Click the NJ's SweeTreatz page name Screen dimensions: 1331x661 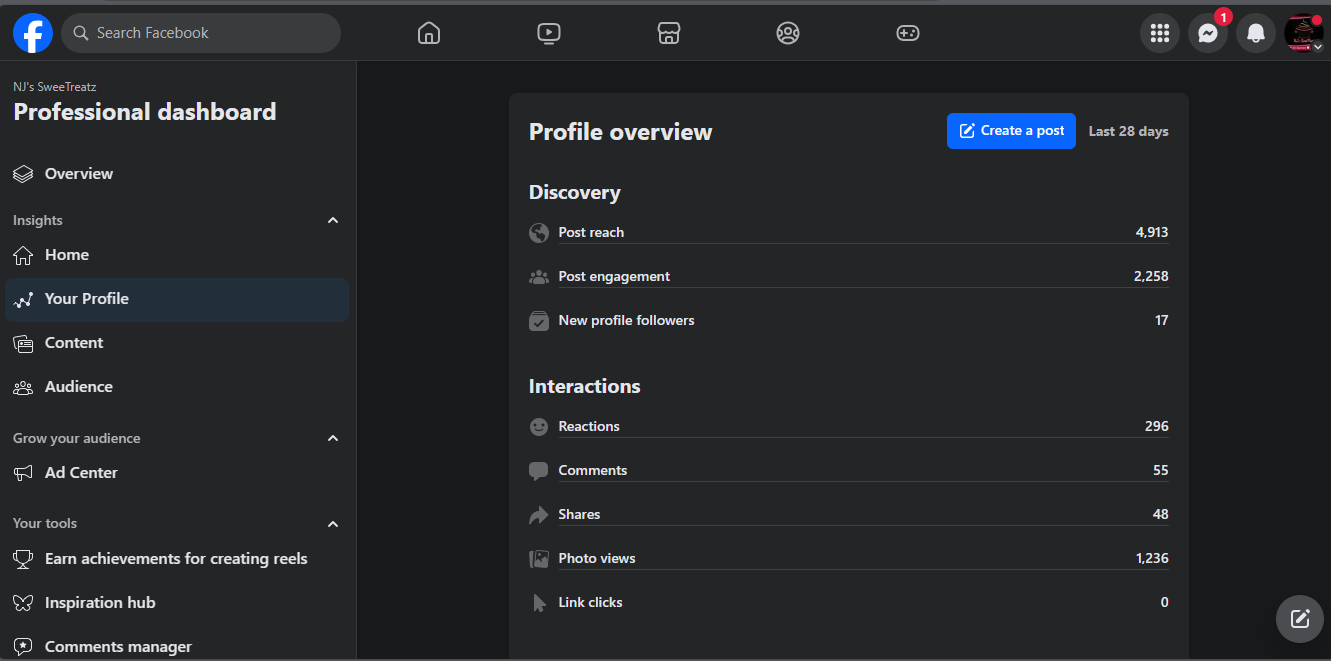click(x=55, y=87)
